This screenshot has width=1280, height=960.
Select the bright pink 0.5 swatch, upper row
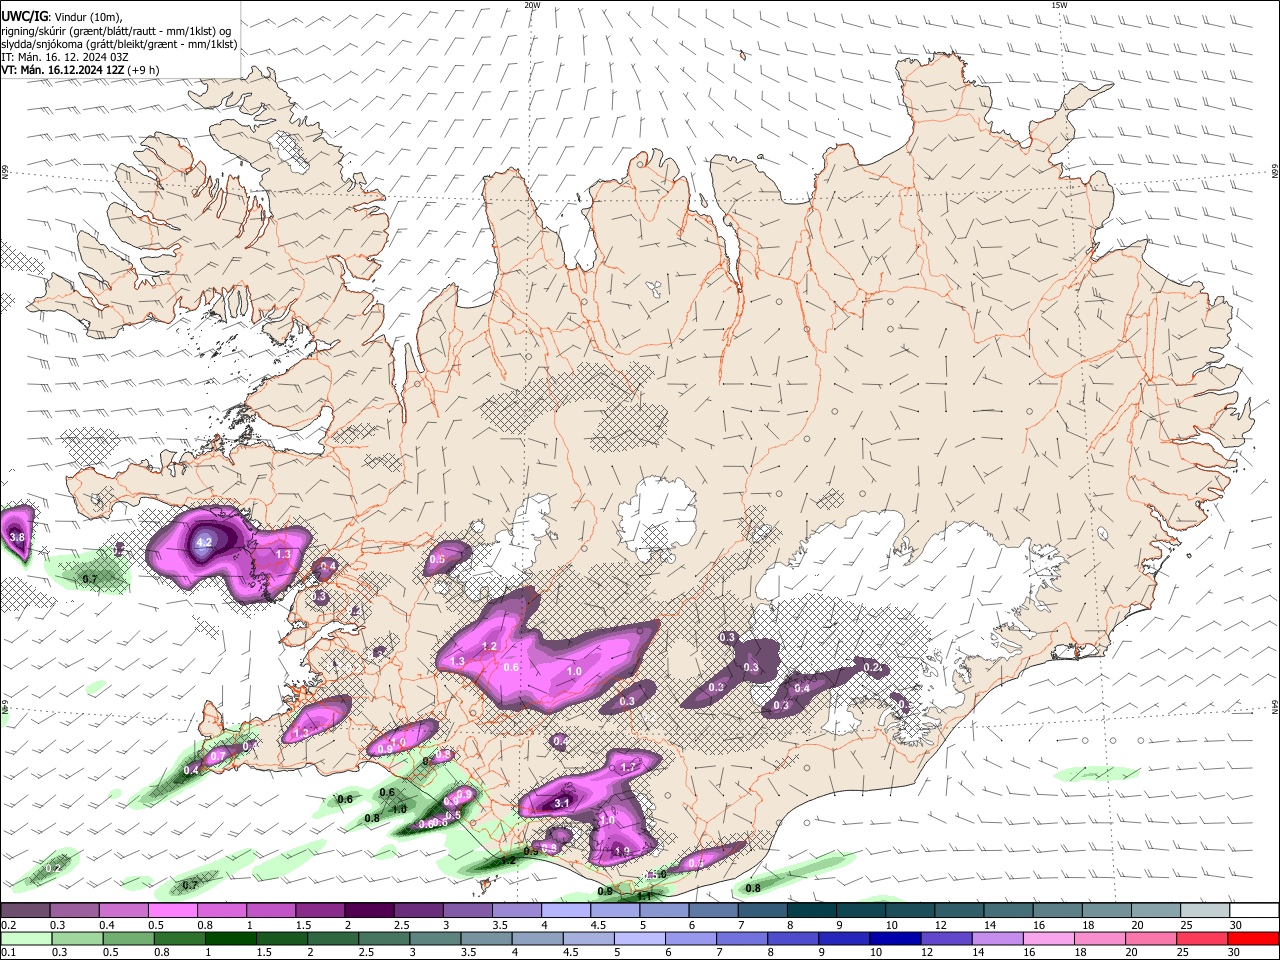coord(172,911)
